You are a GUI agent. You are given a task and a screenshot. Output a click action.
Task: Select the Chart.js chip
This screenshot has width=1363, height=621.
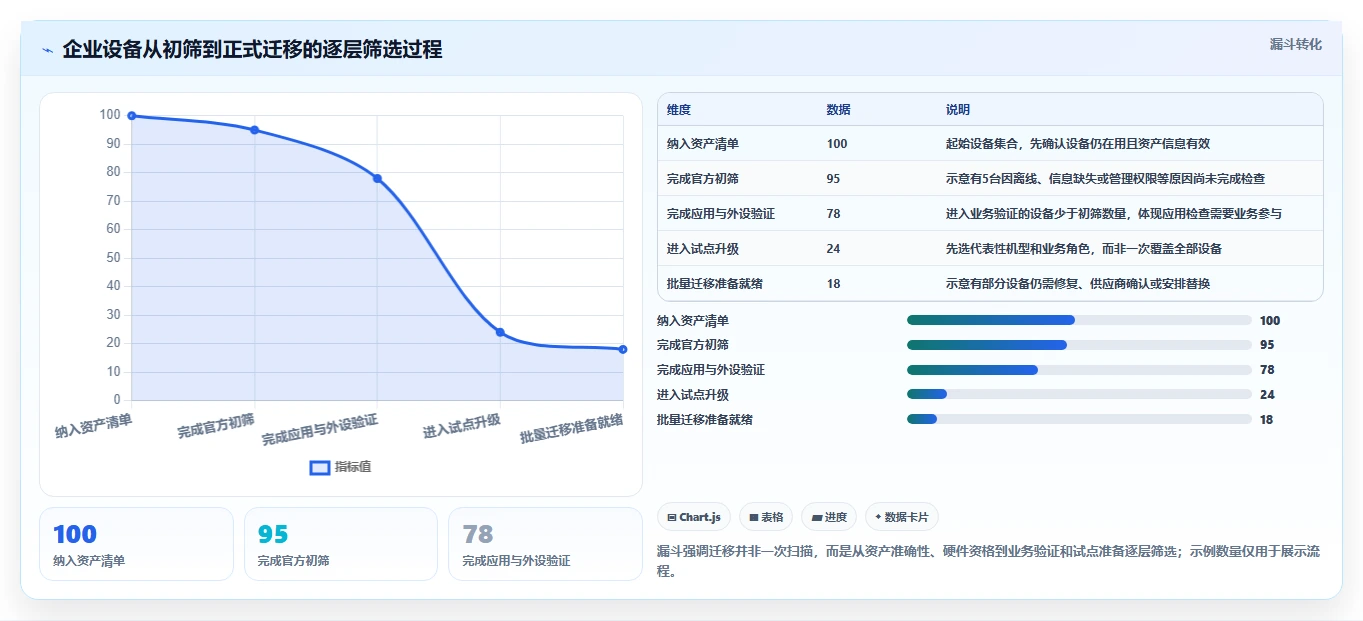coord(694,517)
